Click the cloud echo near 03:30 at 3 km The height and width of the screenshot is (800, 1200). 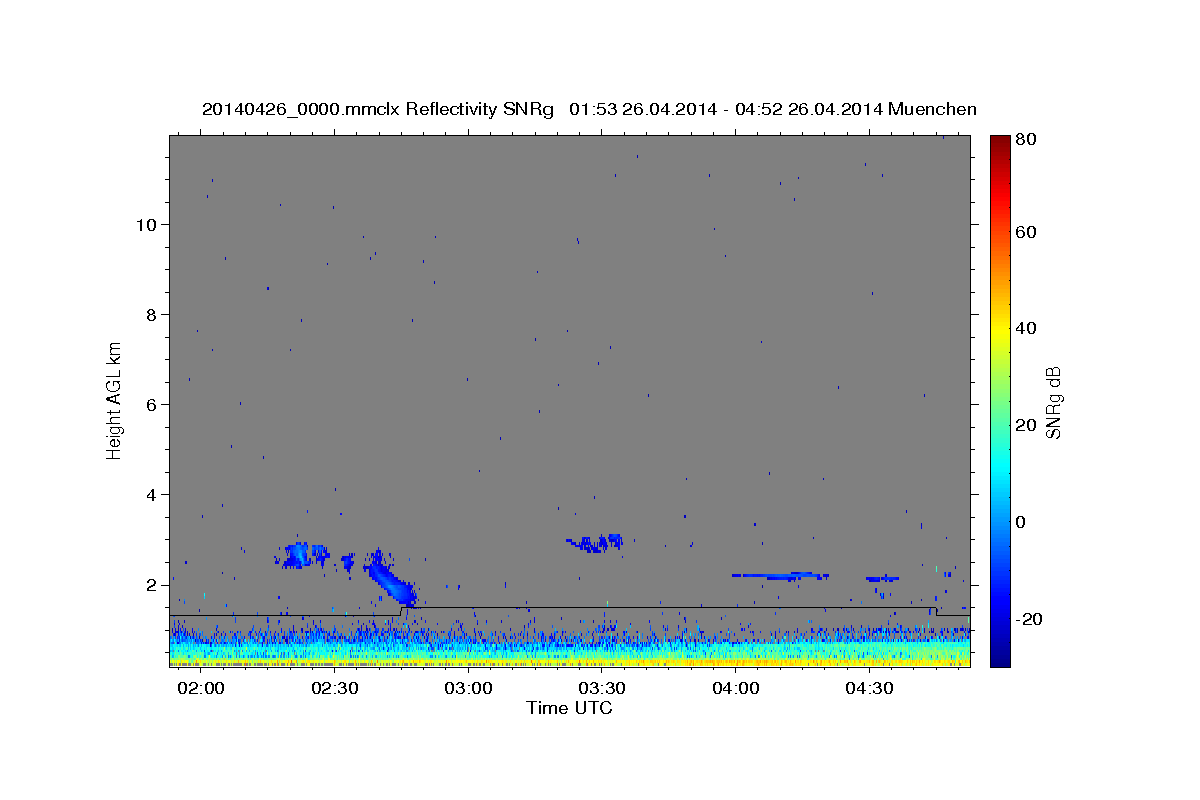click(595, 543)
